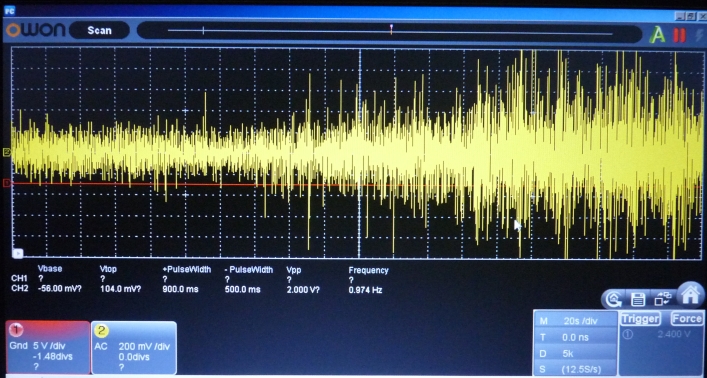Viewport: 707px width, 378px height.
Task: Pause acquisition with red Run/Stop icon
Action: [679, 35]
